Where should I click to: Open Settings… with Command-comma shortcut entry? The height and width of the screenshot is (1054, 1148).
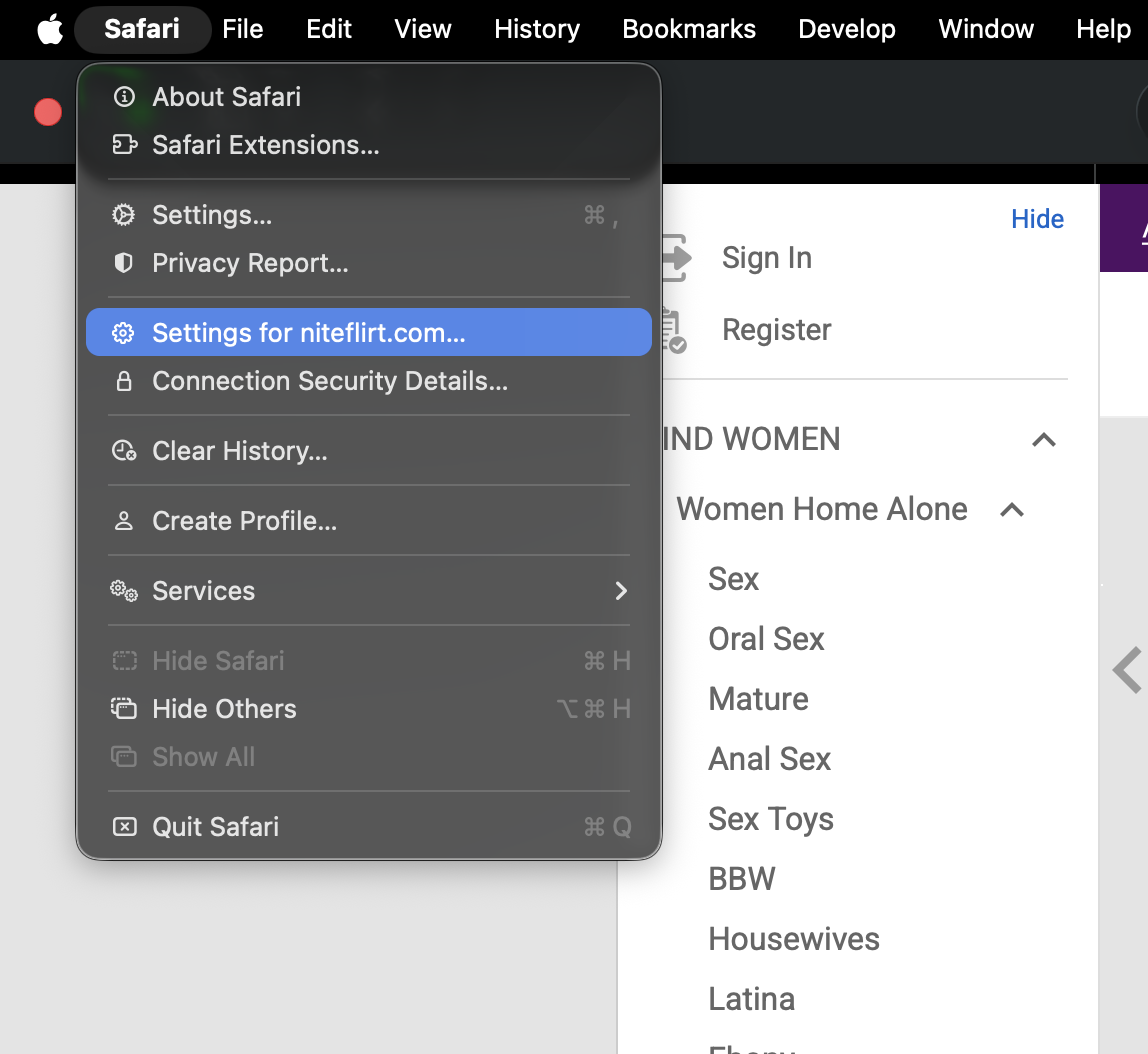369,215
